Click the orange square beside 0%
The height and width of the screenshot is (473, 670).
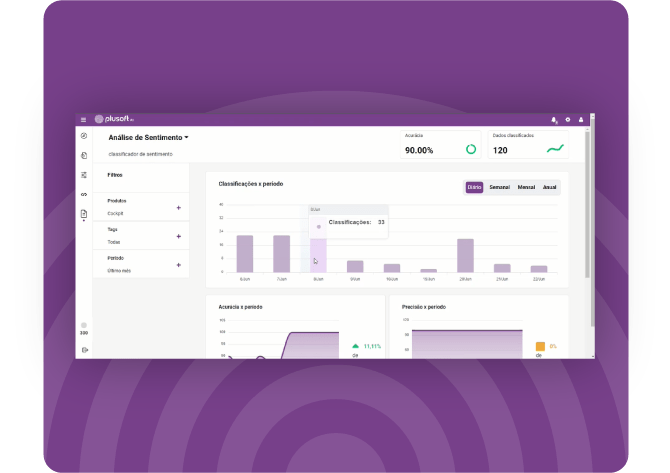tap(540, 346)
